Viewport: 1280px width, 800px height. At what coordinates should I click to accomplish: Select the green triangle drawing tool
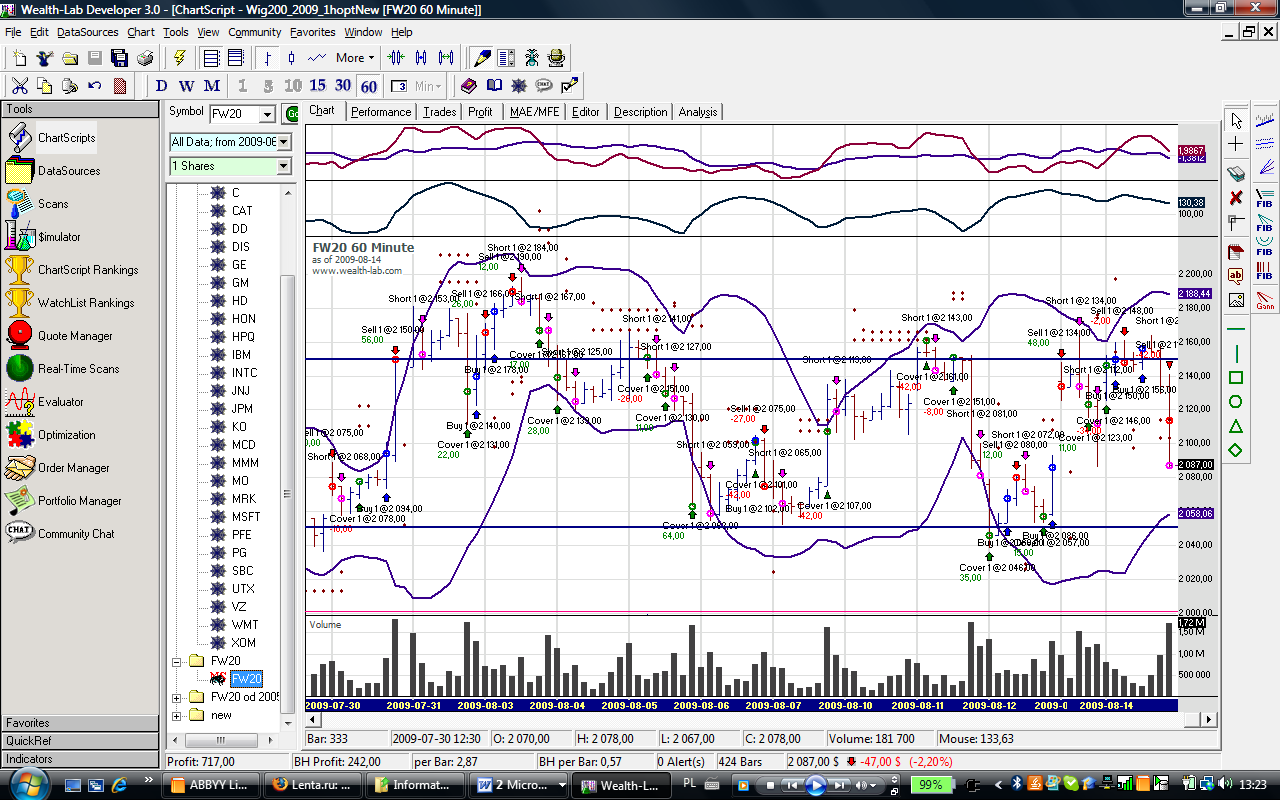click(x=1236, y=427)
